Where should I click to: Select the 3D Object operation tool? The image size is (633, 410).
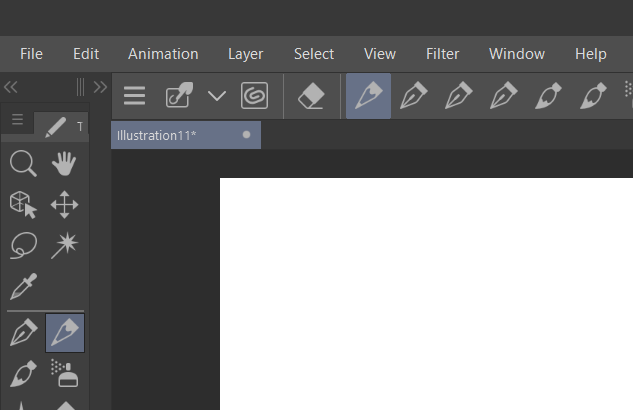pos(23,205)
